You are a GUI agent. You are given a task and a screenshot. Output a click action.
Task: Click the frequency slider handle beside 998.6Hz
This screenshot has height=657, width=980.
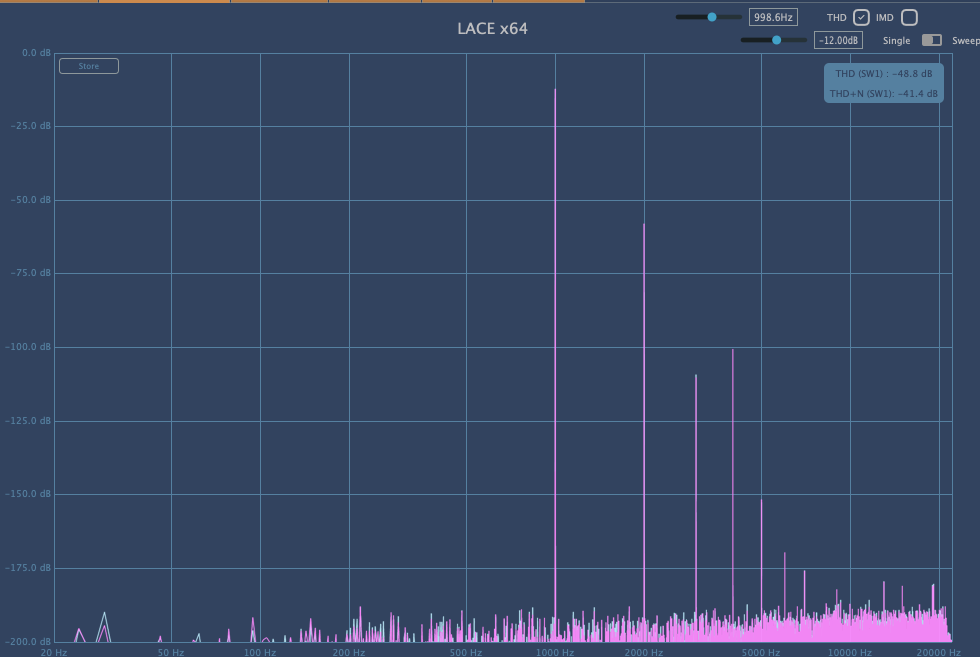tap(712, 17)
